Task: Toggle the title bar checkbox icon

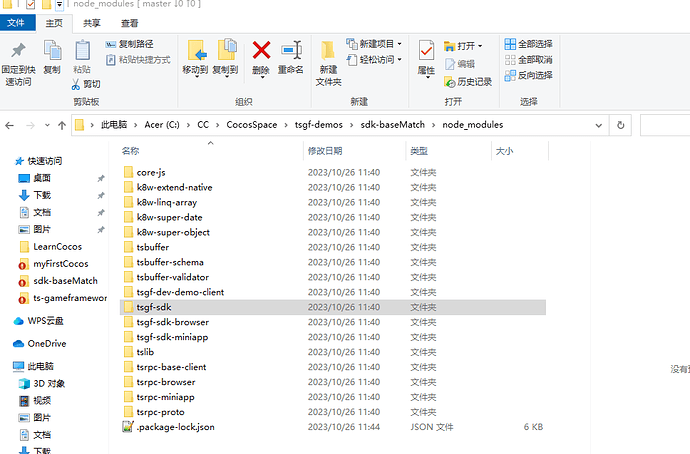Action: point(30,4)
